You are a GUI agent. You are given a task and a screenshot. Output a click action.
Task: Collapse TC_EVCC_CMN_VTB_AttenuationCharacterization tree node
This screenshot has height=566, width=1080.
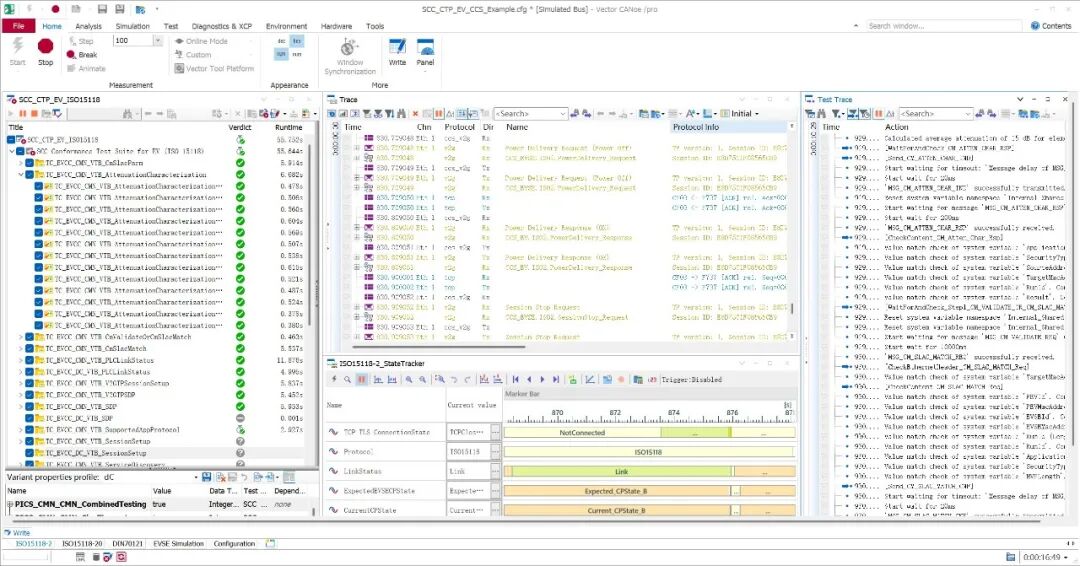click(x=21, y=174)
